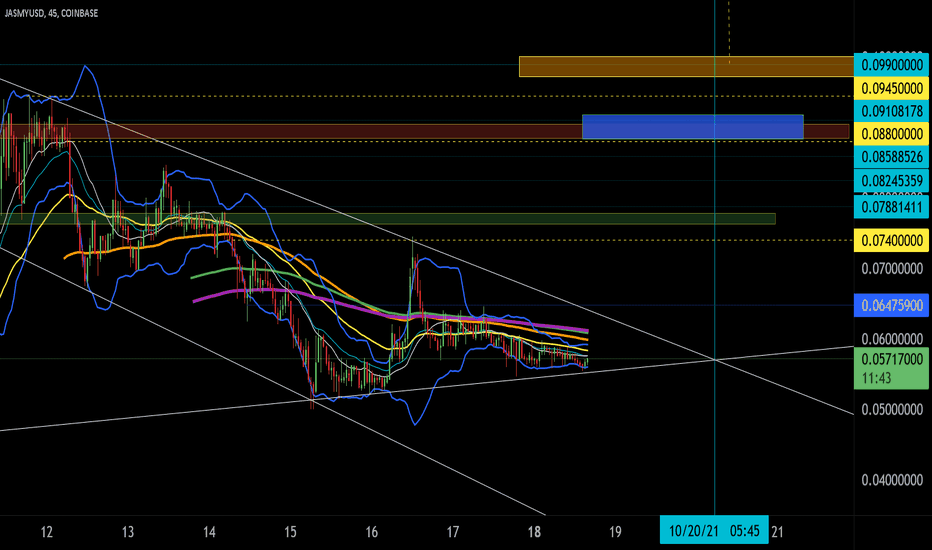Select the blue rectangle zone near 0.088
The width and height of the screenshot is (932, 550).
coord(692,127)
